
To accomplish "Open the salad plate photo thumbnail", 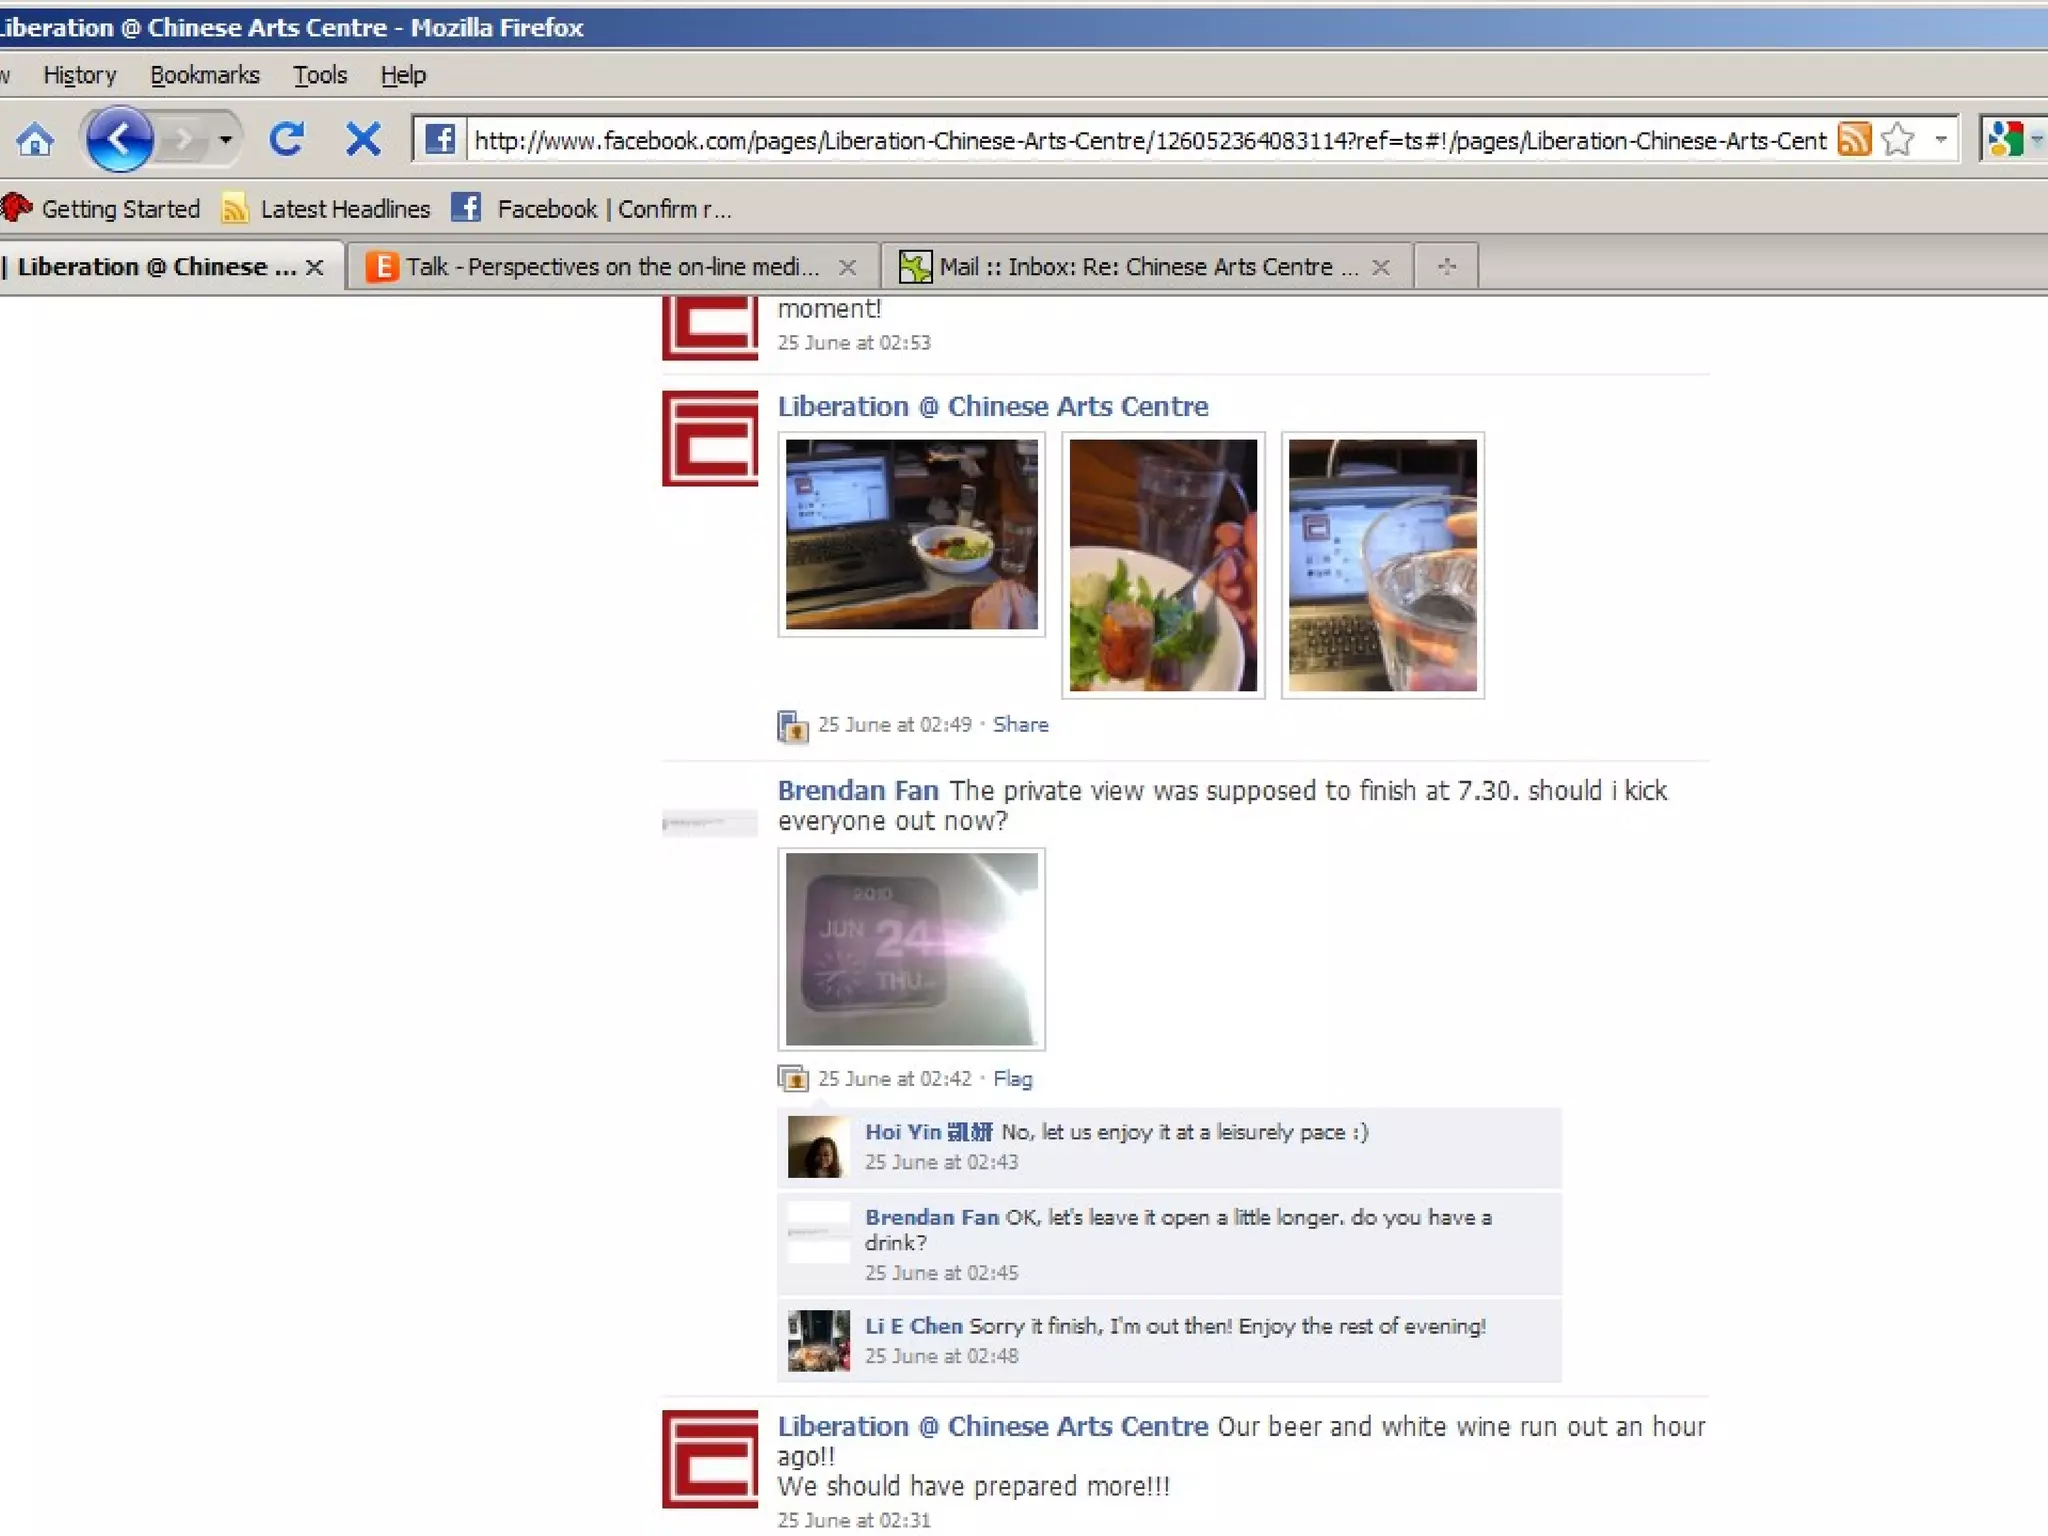I will 1162,565.
